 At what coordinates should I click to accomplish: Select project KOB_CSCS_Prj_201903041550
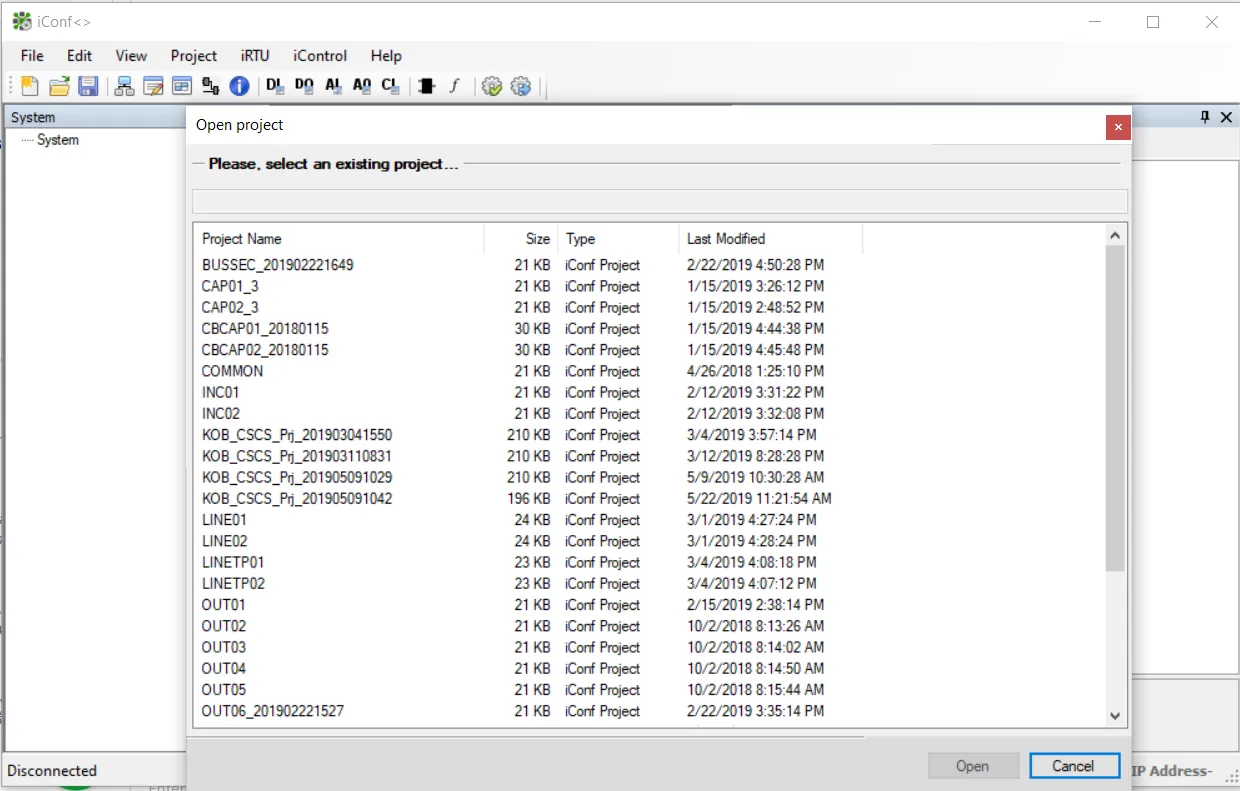click(297, 435)
